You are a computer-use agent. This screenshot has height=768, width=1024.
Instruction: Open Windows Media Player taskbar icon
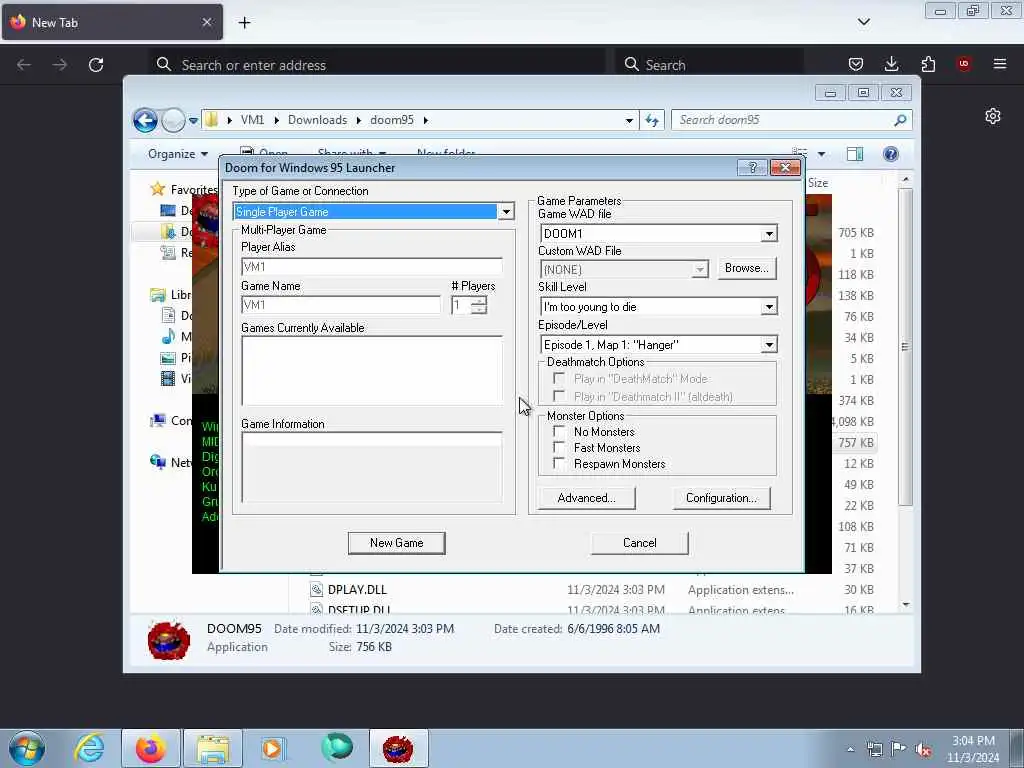(273, 748)
